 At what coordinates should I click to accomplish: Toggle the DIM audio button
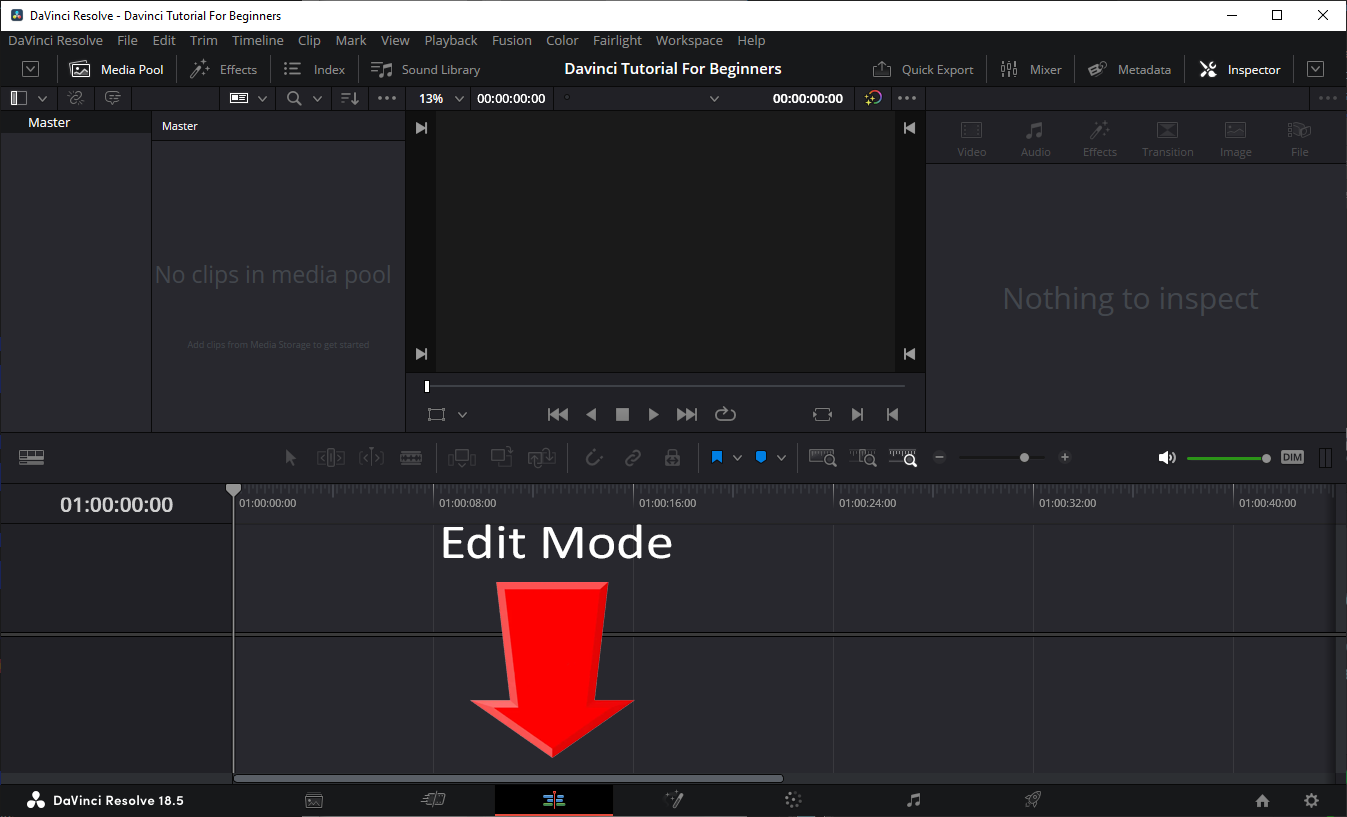pyautogui.click(x=1292, y=458)
